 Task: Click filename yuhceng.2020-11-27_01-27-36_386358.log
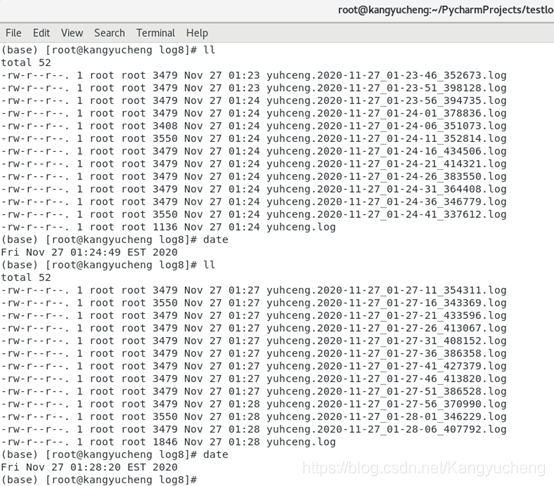(386, 354)
